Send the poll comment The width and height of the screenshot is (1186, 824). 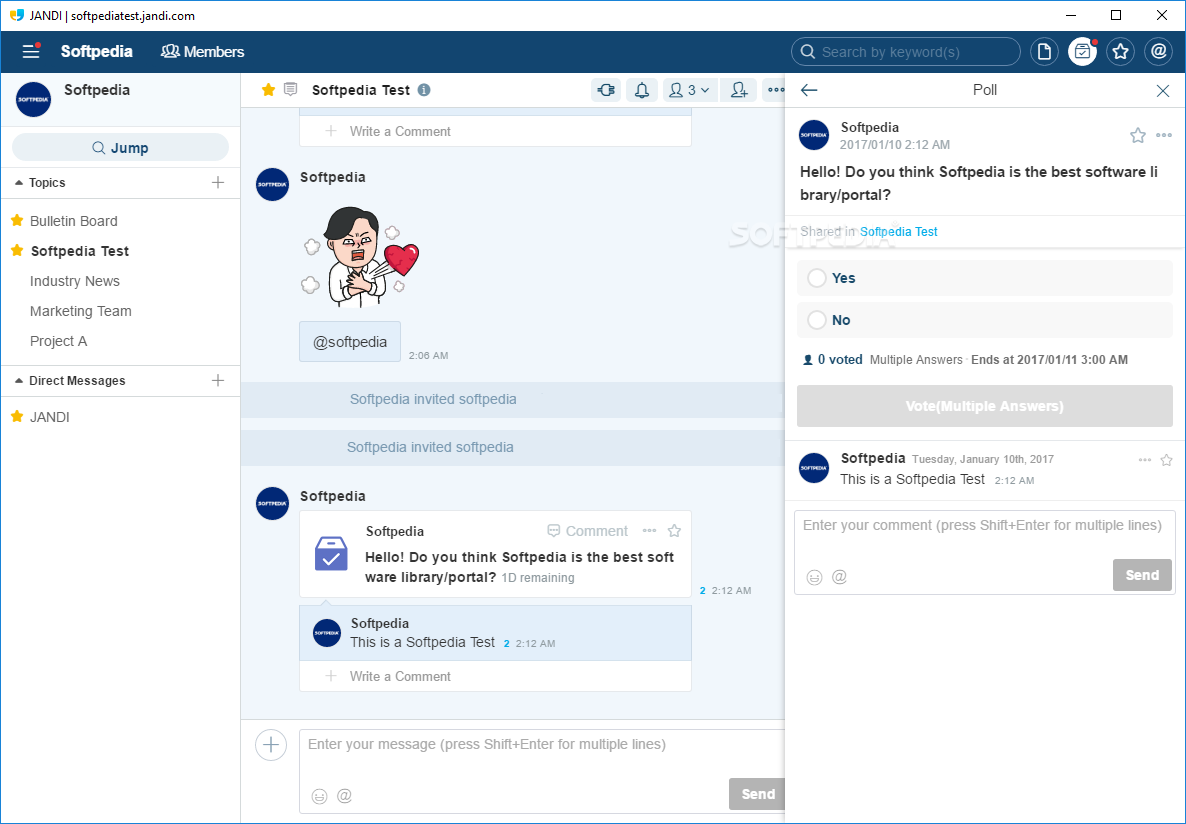[1142, 575]
